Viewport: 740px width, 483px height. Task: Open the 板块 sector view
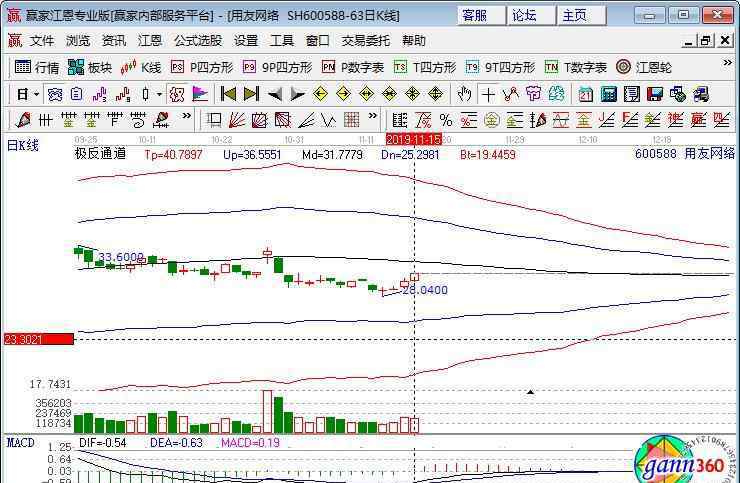[x=89, y=68]
